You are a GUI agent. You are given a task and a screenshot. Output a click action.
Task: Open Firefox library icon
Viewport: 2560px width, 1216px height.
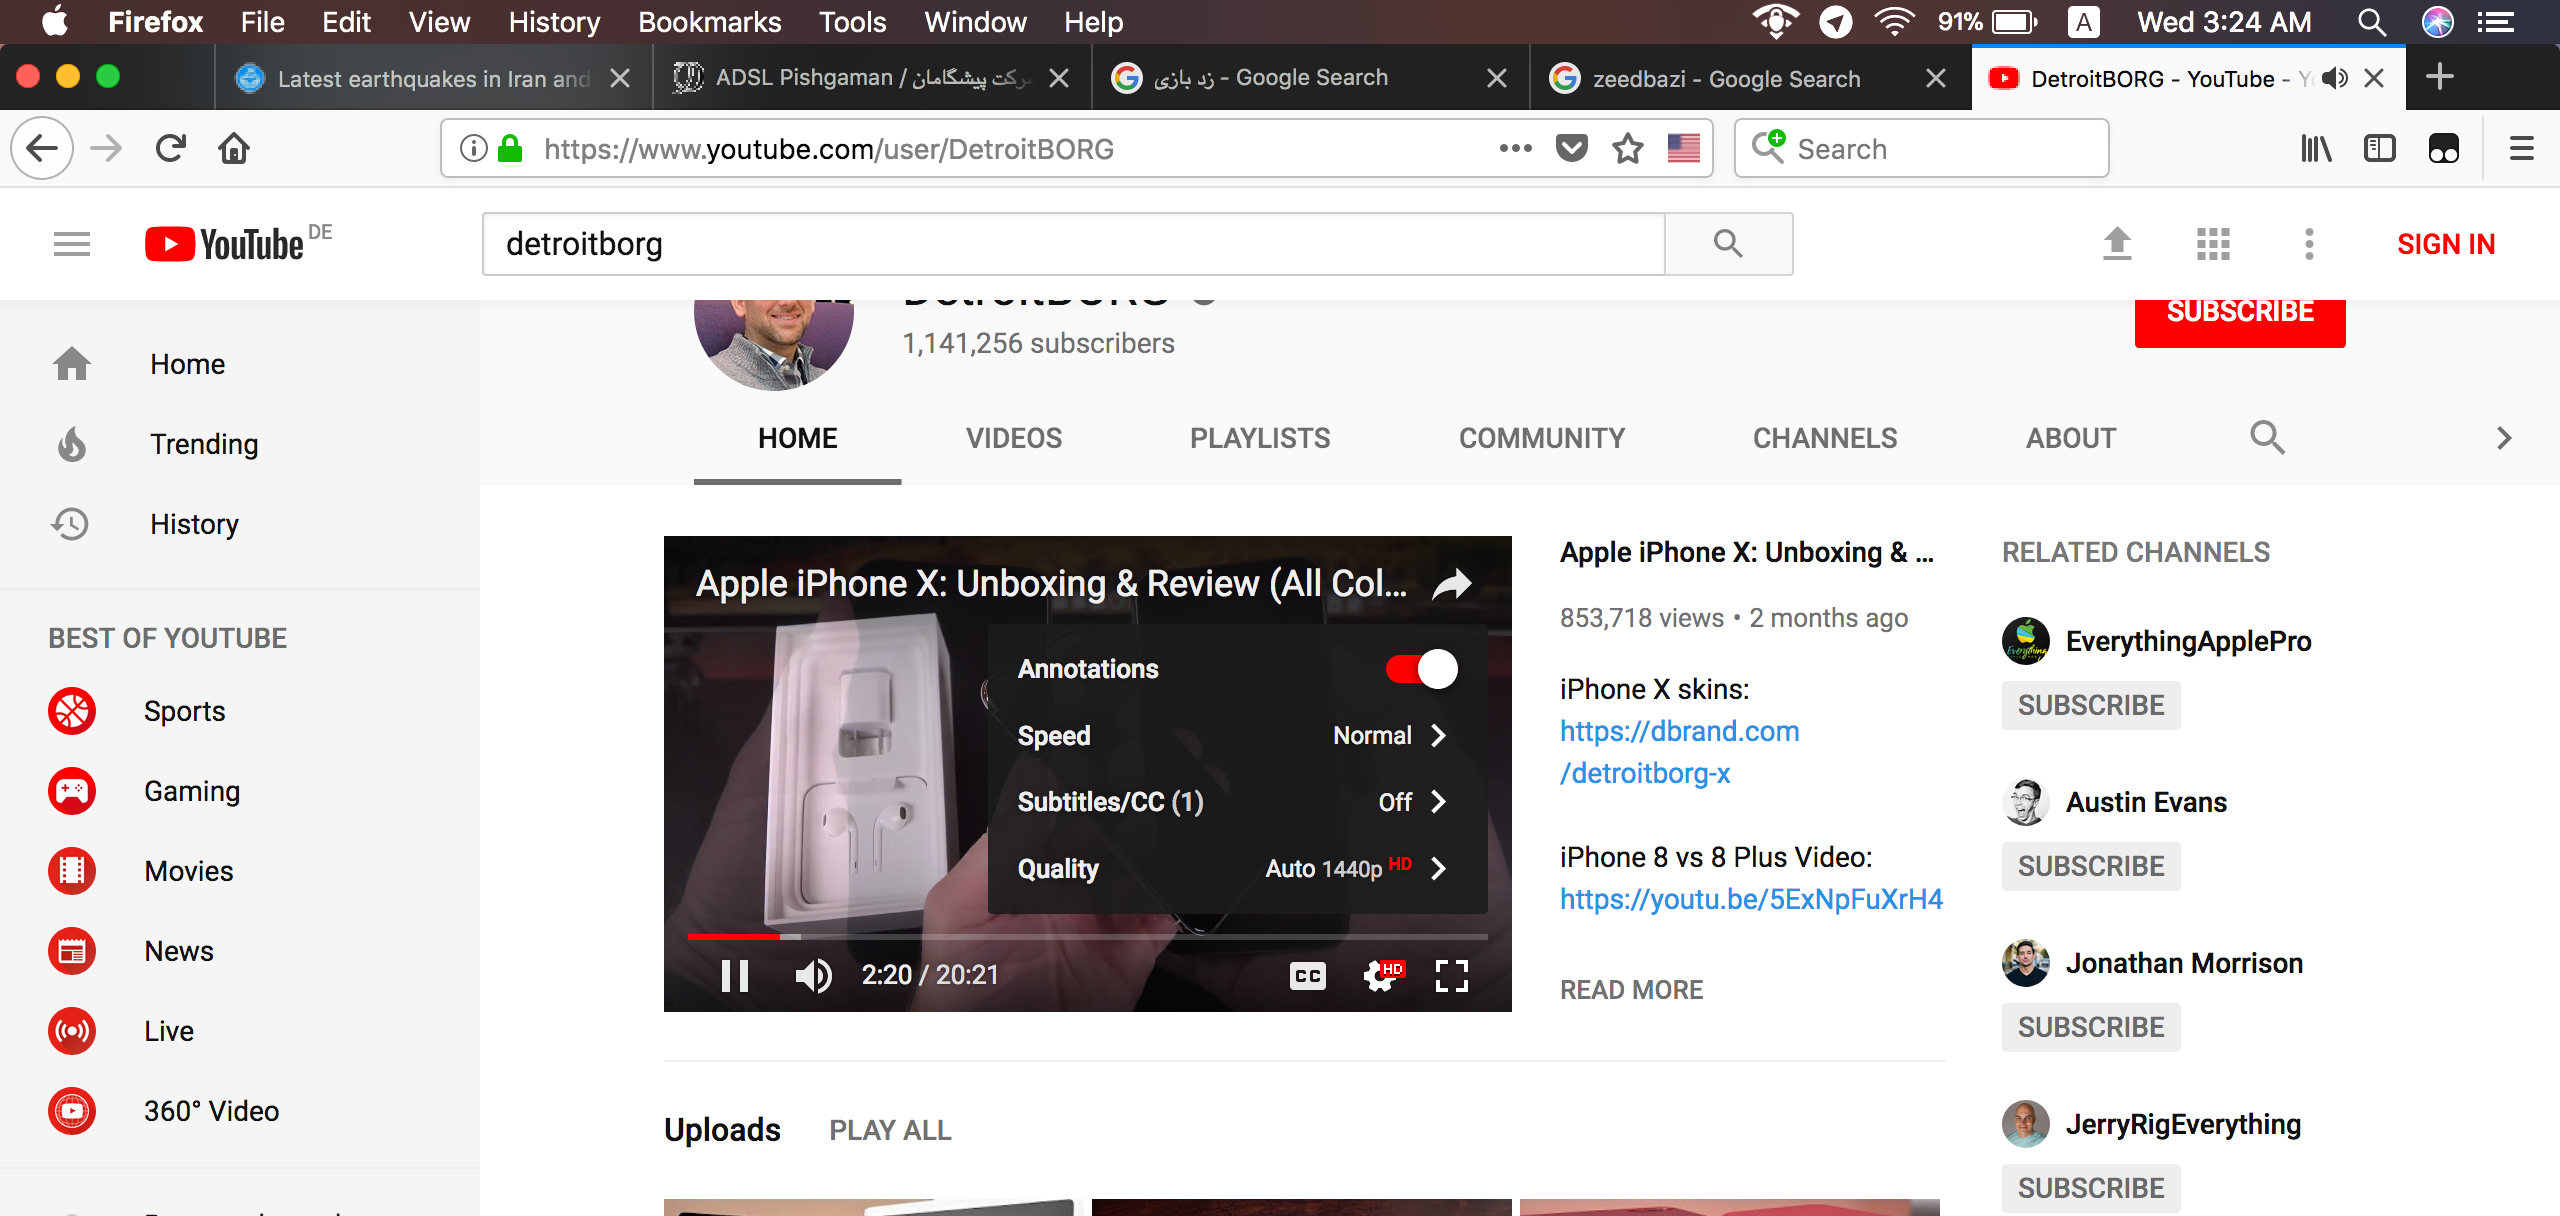2316,149
